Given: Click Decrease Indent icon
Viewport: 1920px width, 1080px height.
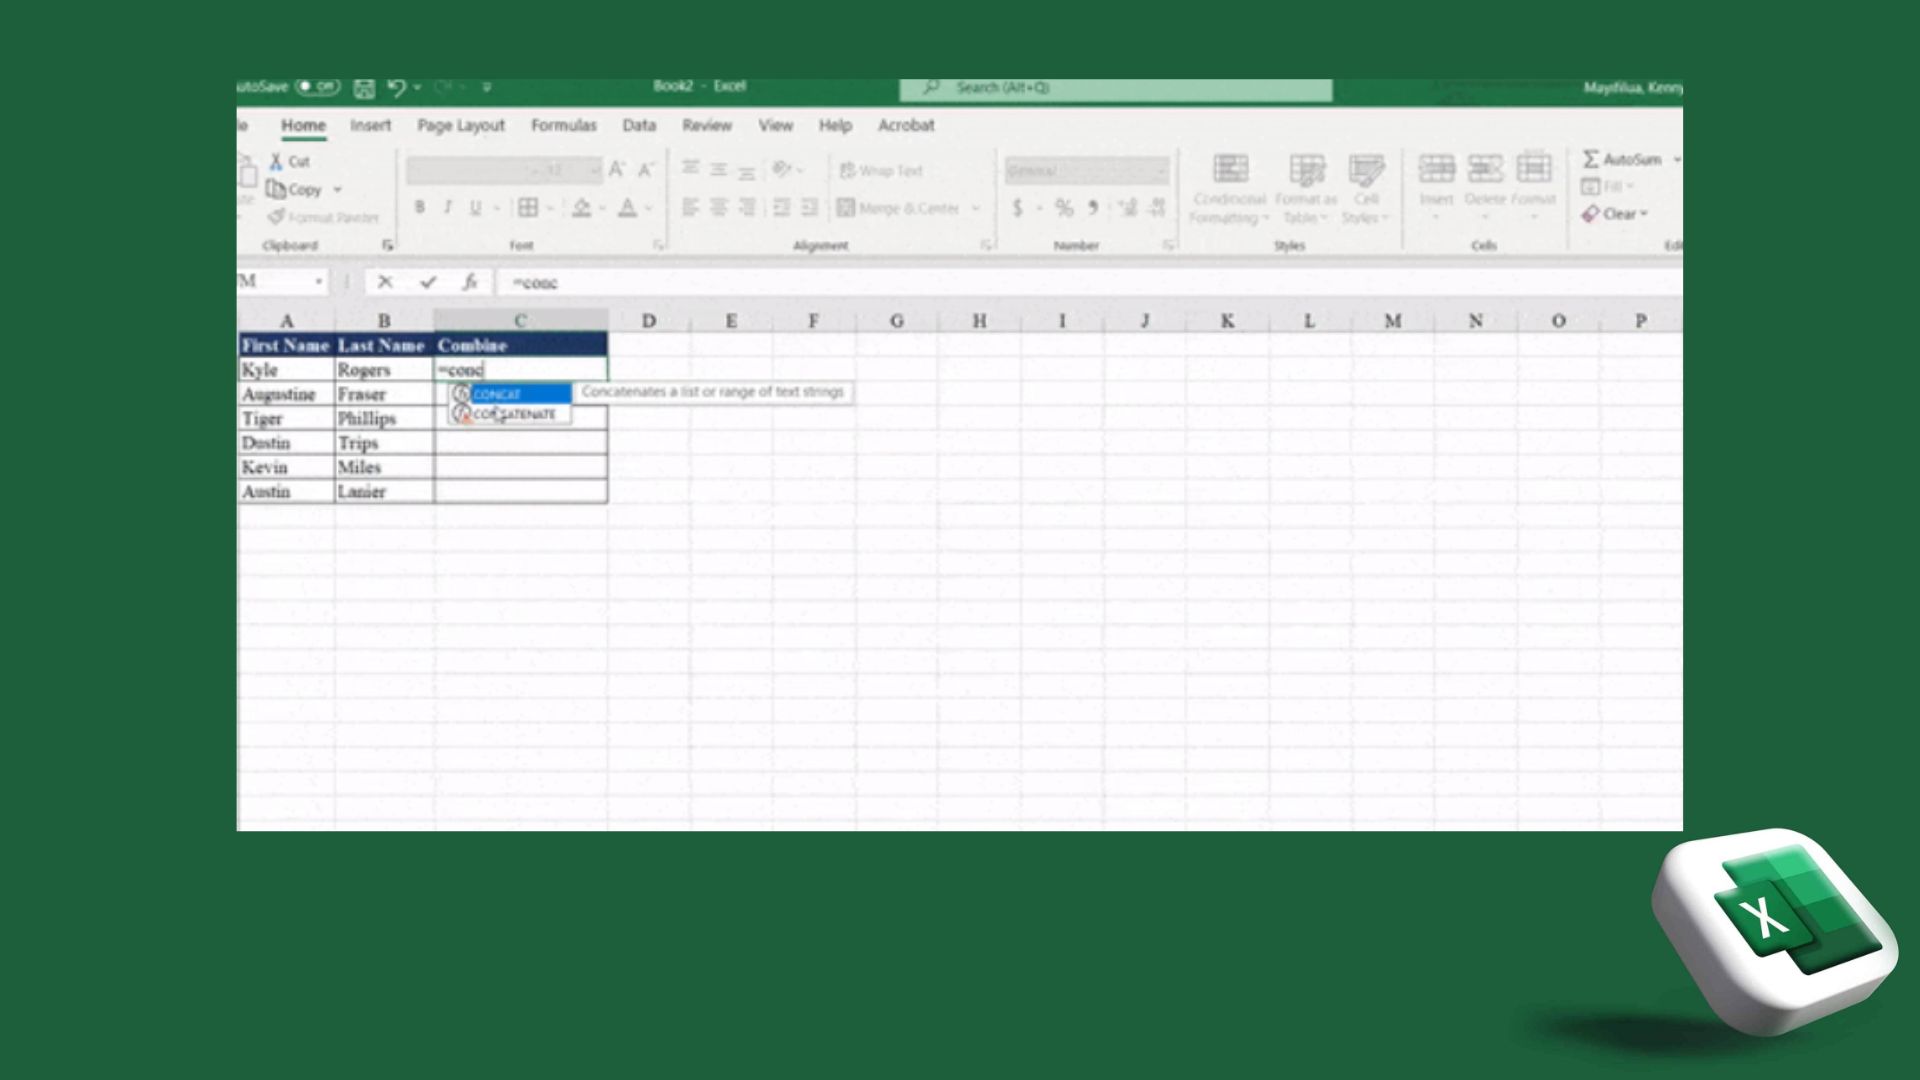Looking at the screenshot, I should click(x=782, y=207).
